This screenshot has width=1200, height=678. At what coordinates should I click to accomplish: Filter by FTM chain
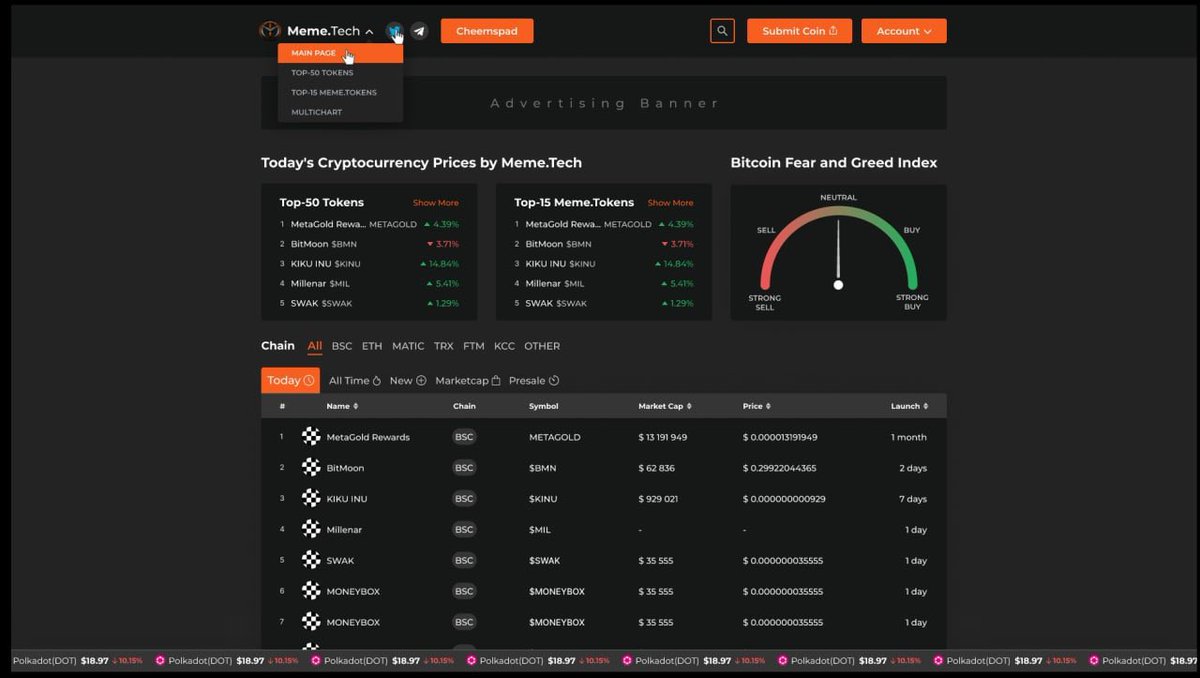click(x=474, y=346)
